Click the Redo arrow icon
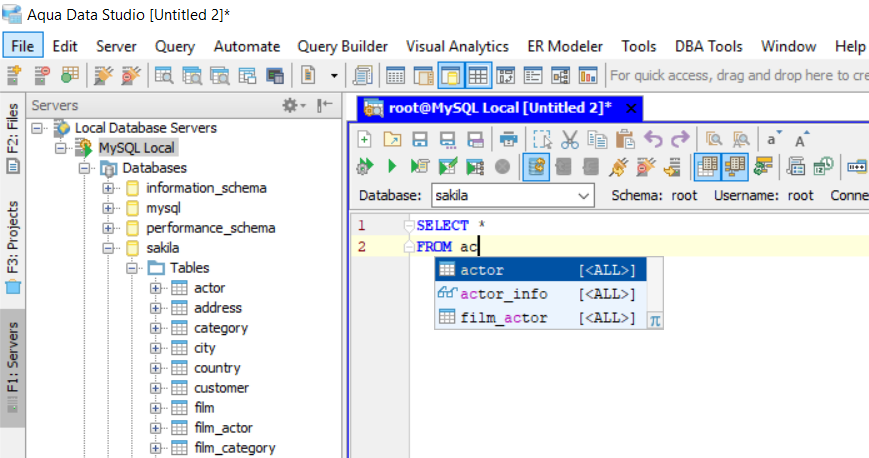 point(680,139)
